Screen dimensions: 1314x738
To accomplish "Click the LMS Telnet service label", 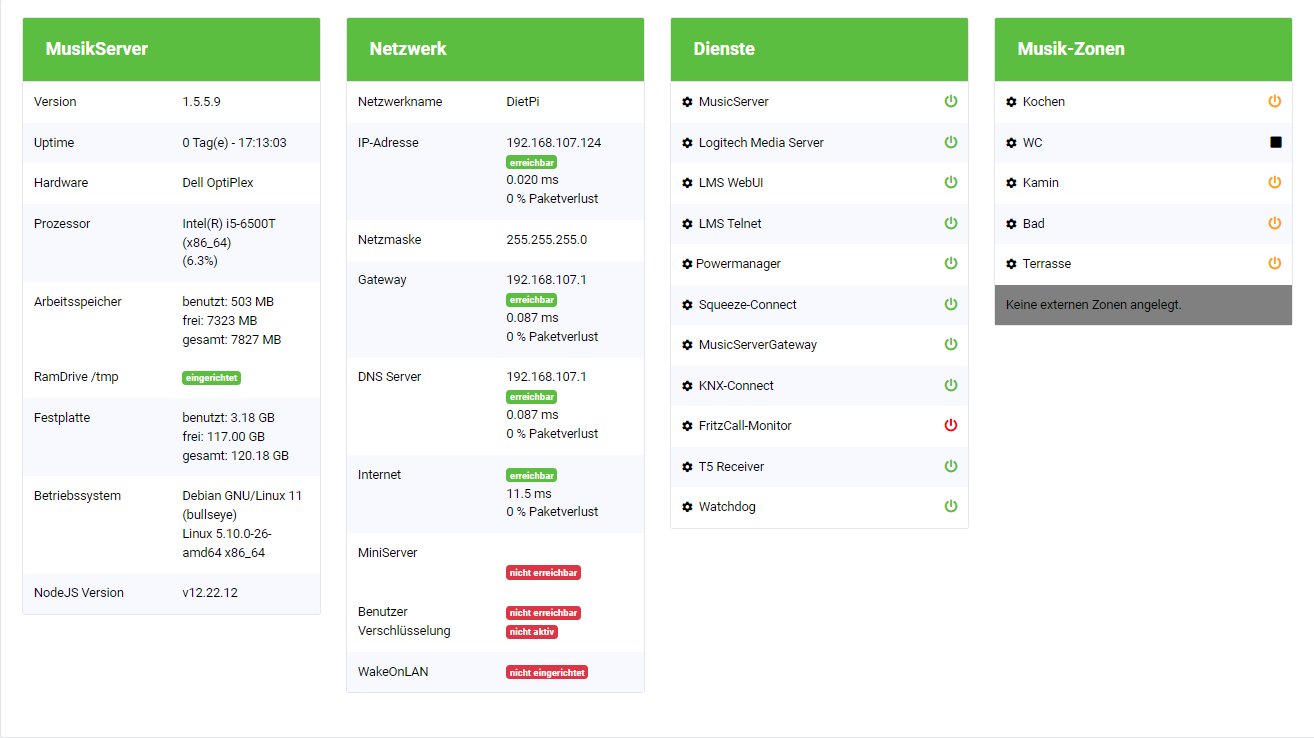I will (730, 224).
